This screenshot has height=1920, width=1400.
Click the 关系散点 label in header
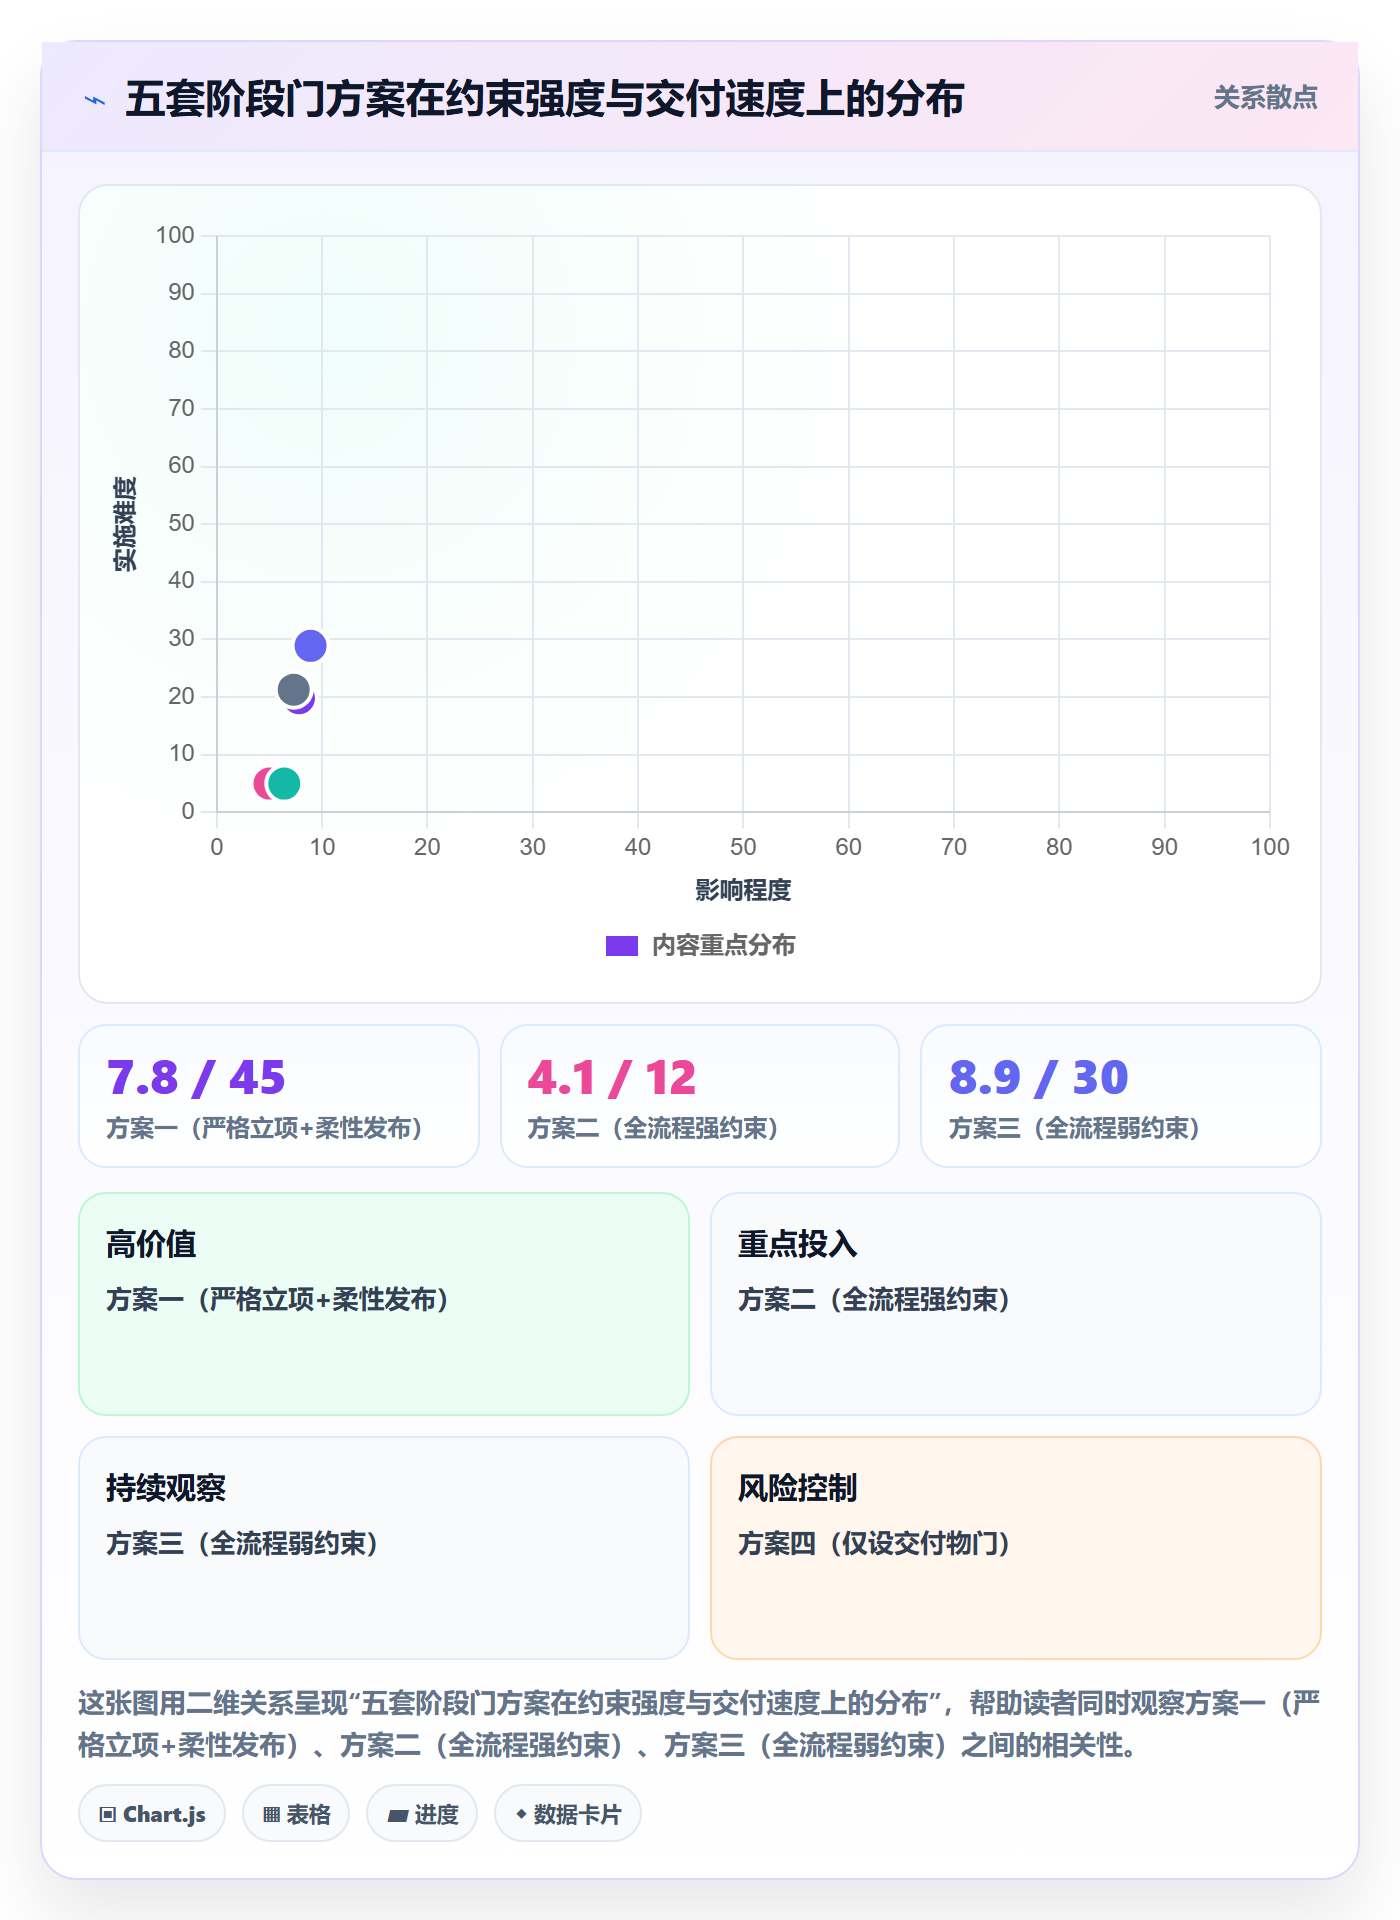point(1265,98)
